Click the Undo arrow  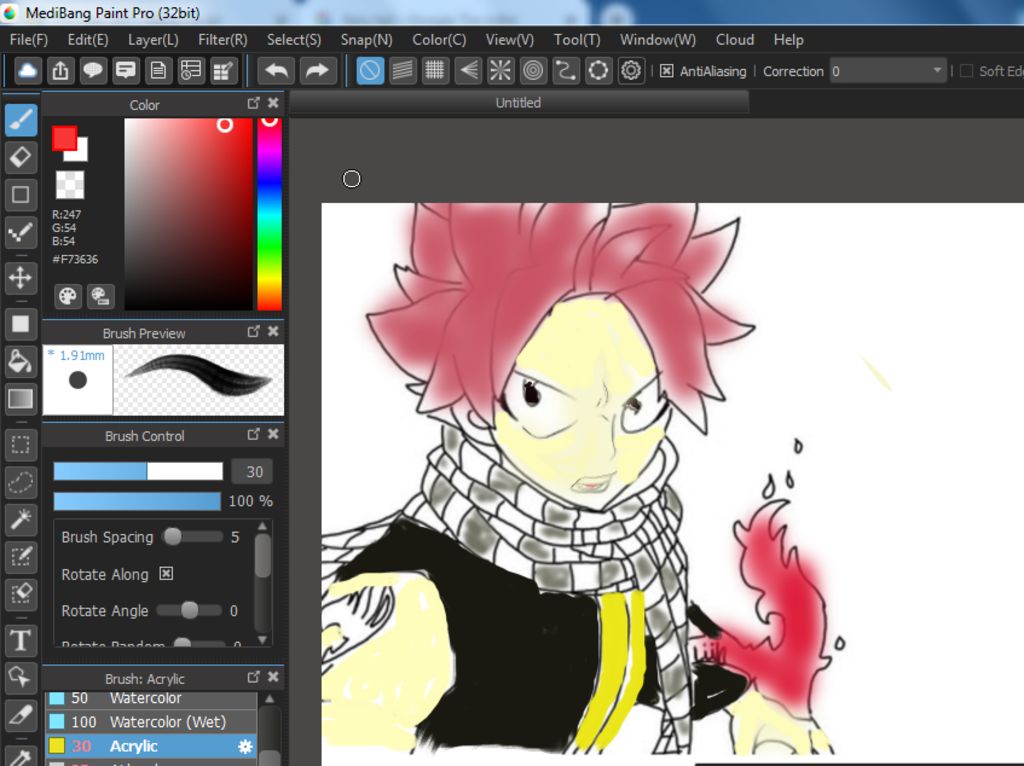(276, 71)
